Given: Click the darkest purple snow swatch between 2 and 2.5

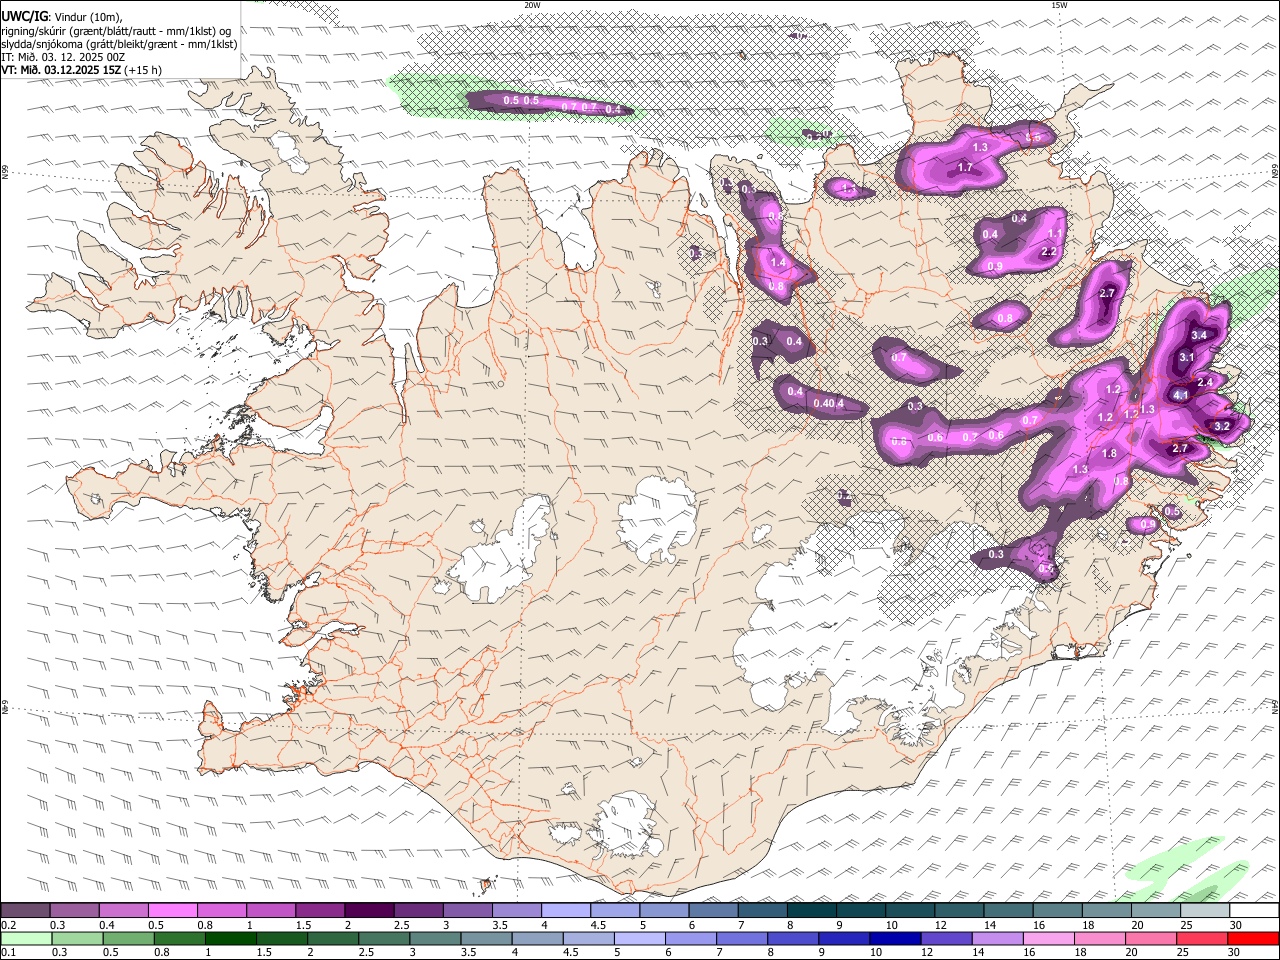Looking at the screenshot, I should (368, 911).
